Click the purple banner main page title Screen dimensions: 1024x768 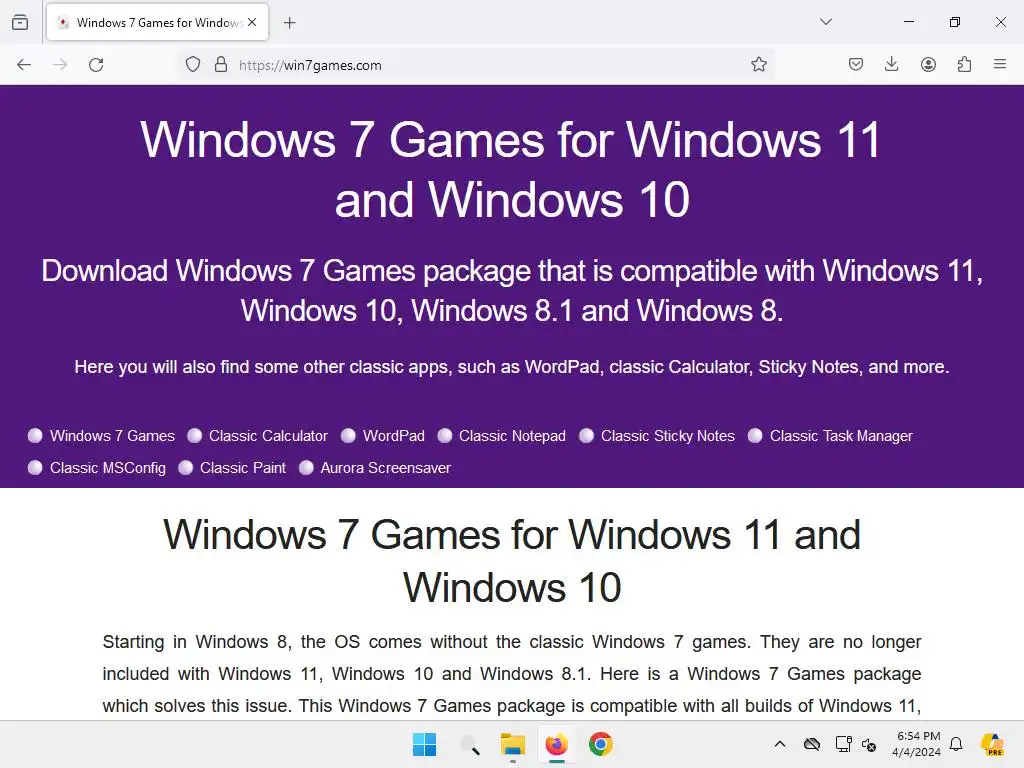pos(511,169)
